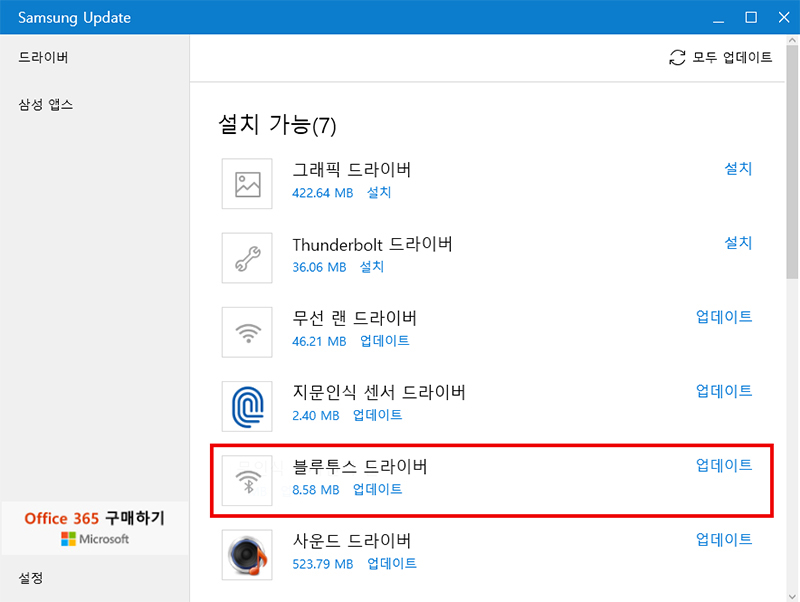The width and height of the screenshot is (800, 602).
Task: Click 업데이트 next to 46.21 MB
Action: pos(385,341)
